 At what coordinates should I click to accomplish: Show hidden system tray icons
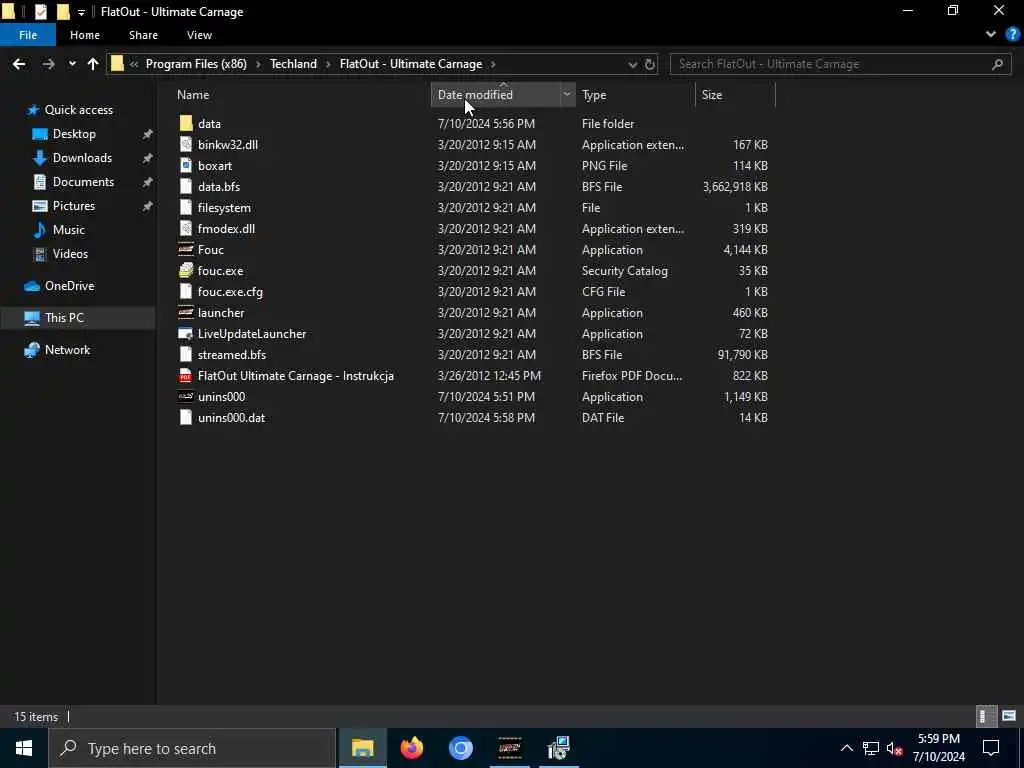coord(846,748)
